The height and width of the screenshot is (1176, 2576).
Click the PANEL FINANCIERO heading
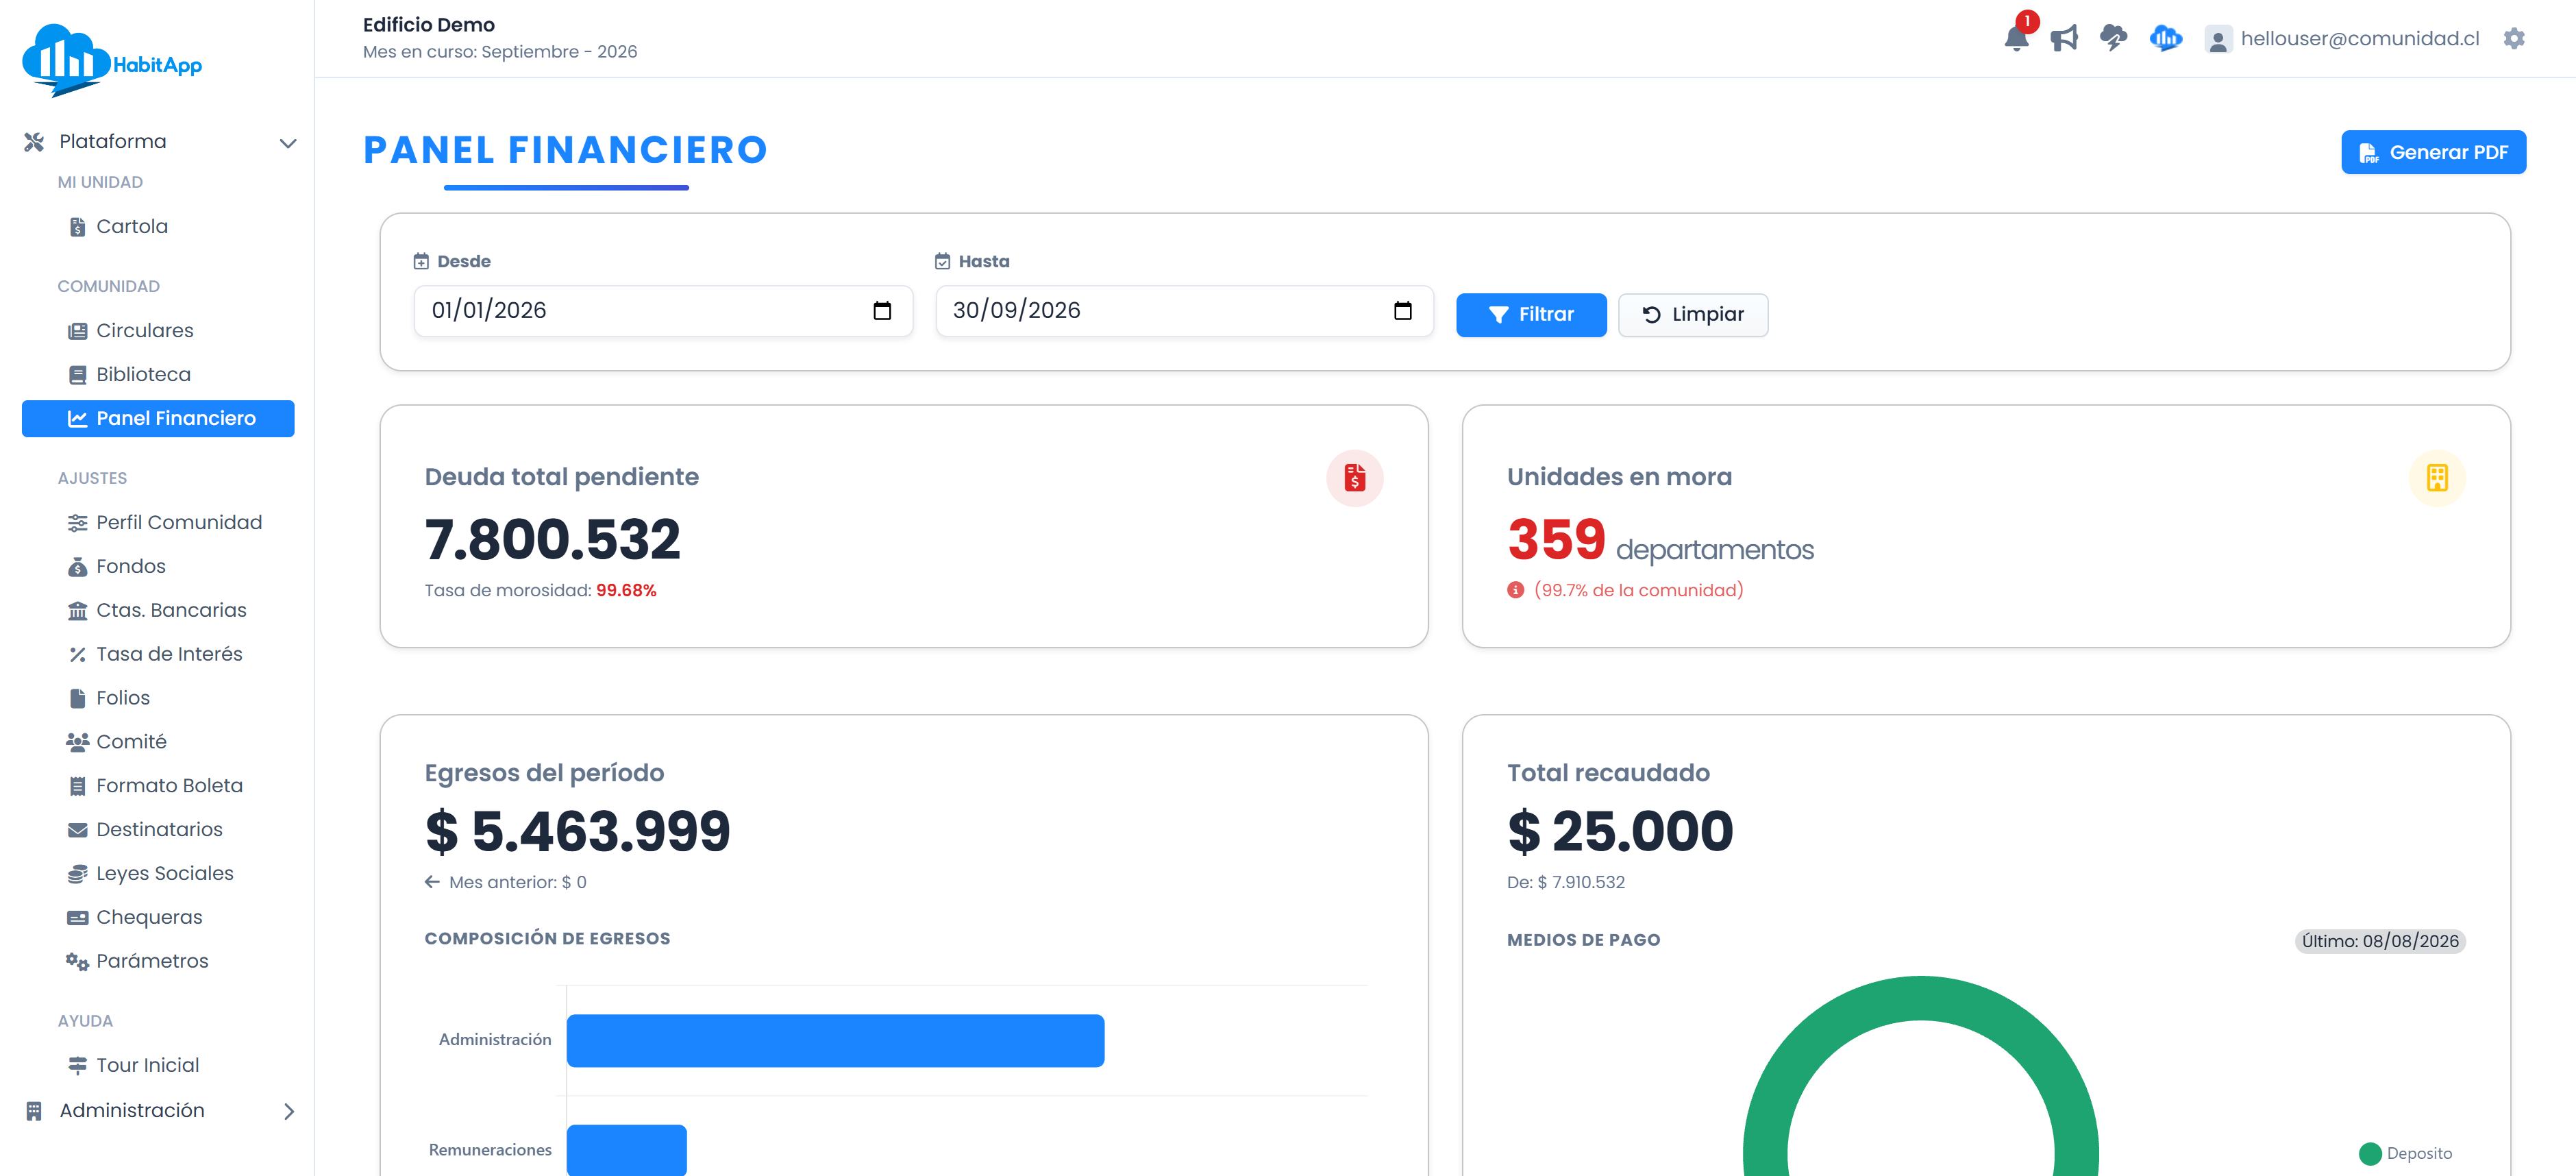(x=565, y=150)
